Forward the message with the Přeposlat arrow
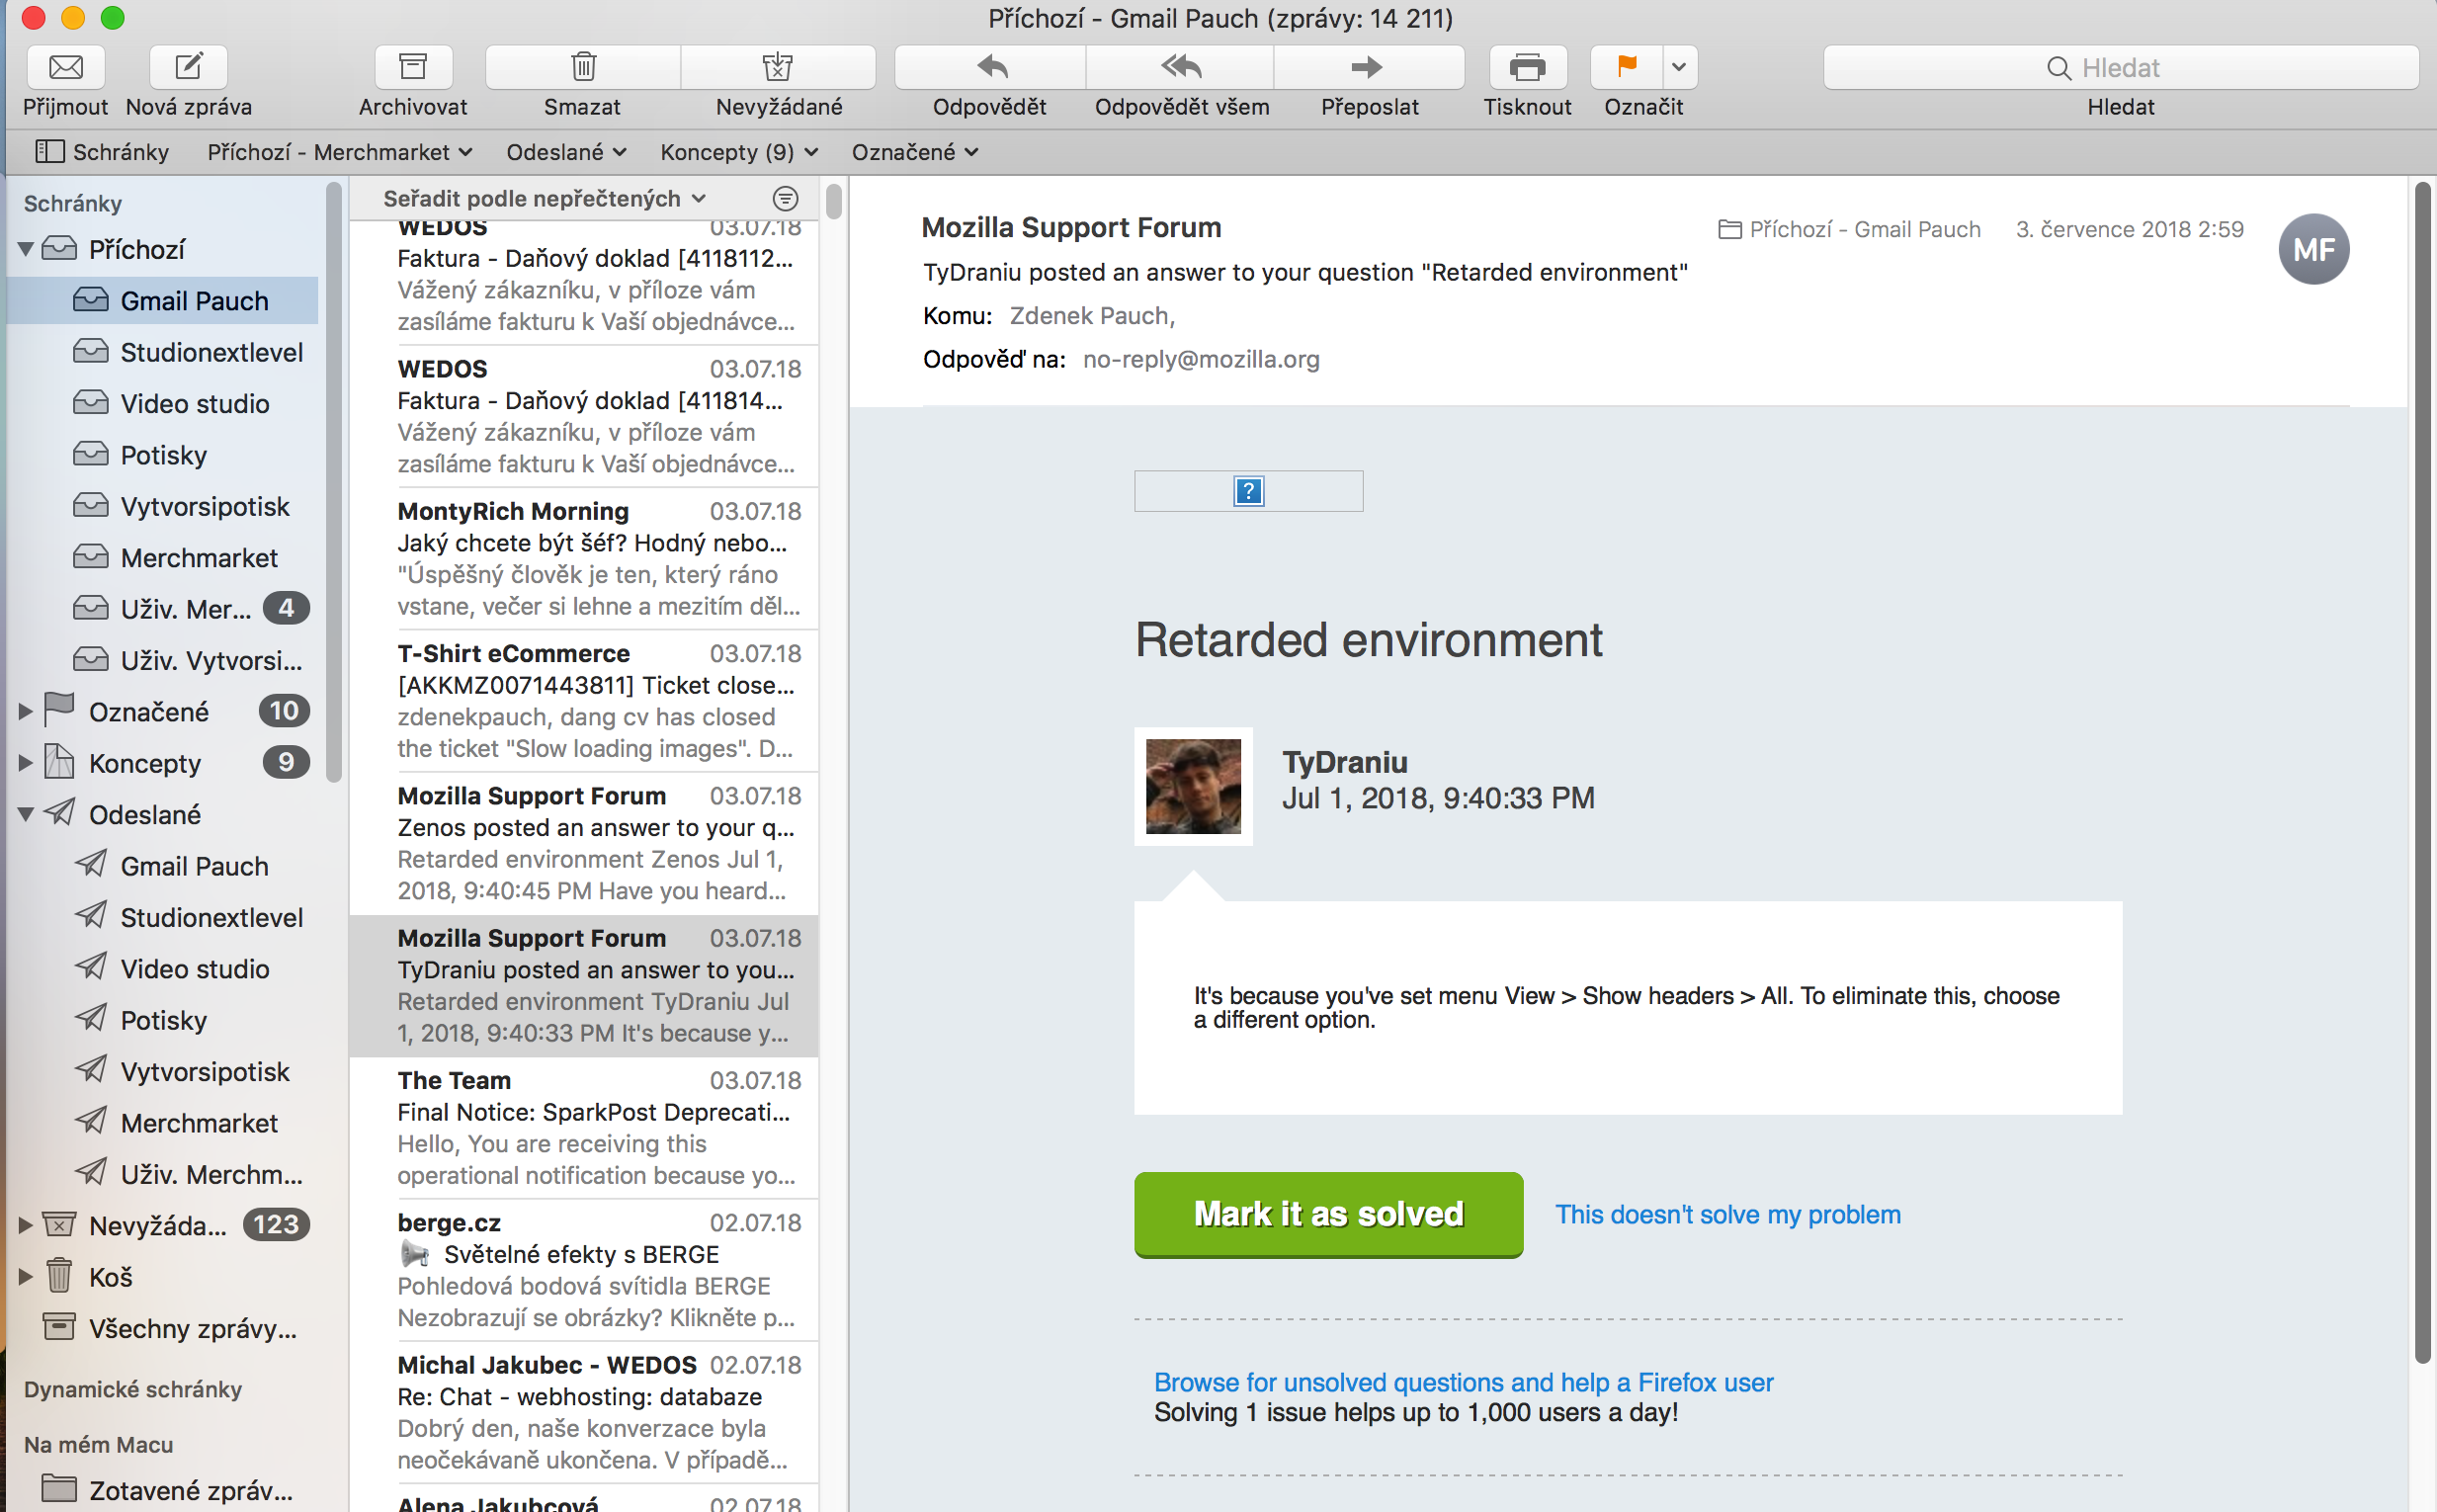 tap(1367, 67)
